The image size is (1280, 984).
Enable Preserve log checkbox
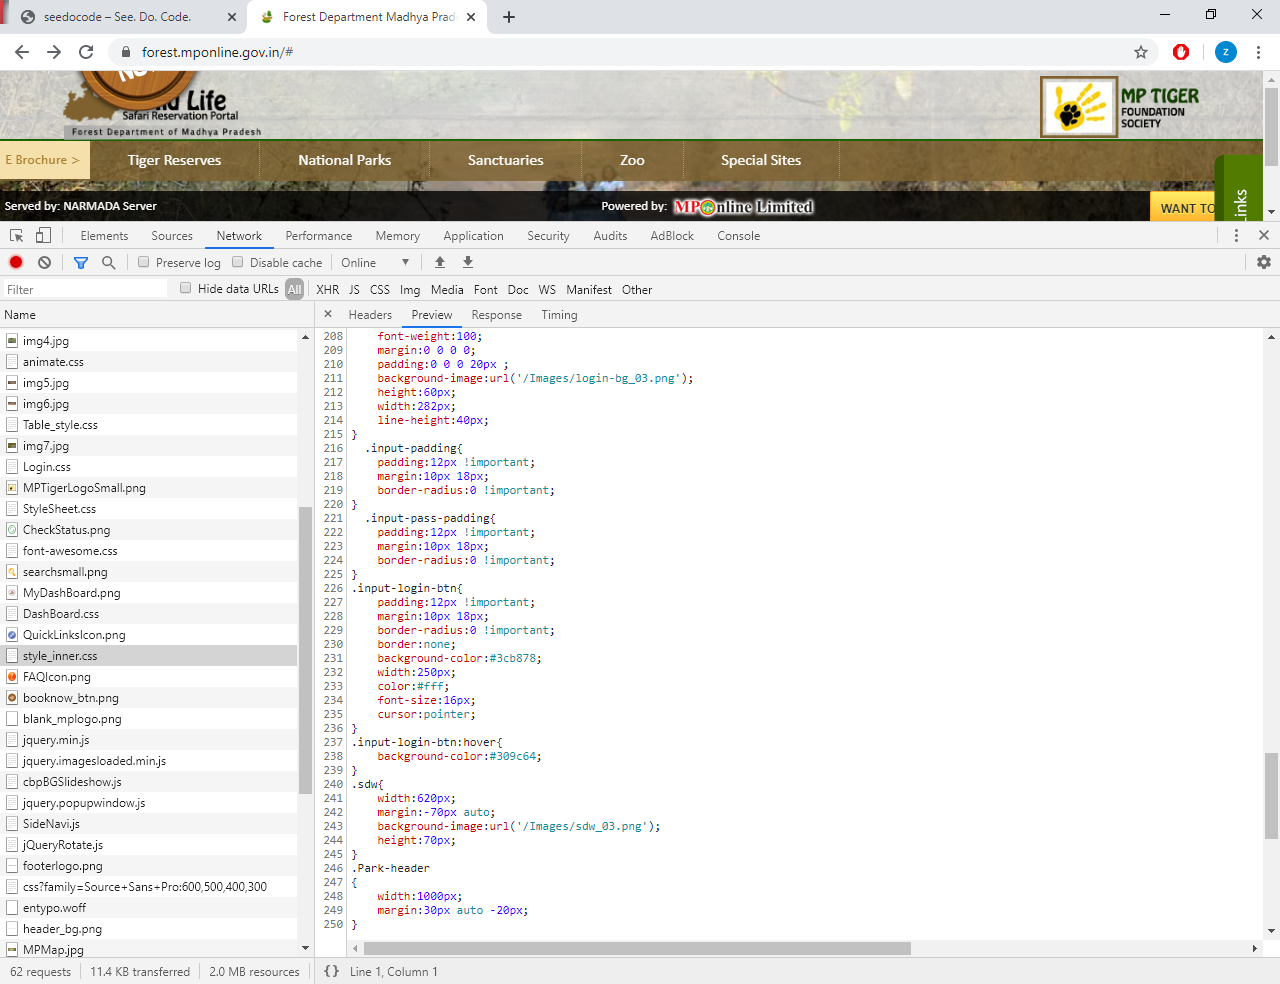pyautogui.click(x=144, y=262)
